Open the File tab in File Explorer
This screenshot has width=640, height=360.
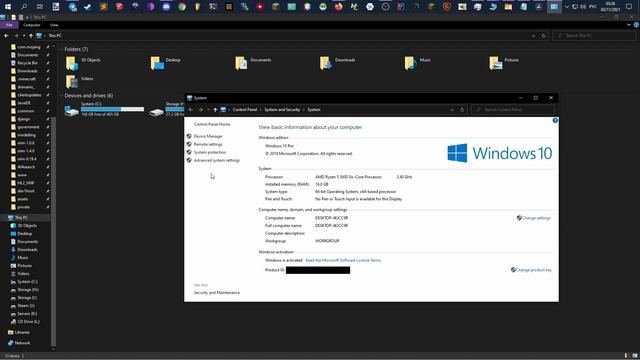(9, 25)
